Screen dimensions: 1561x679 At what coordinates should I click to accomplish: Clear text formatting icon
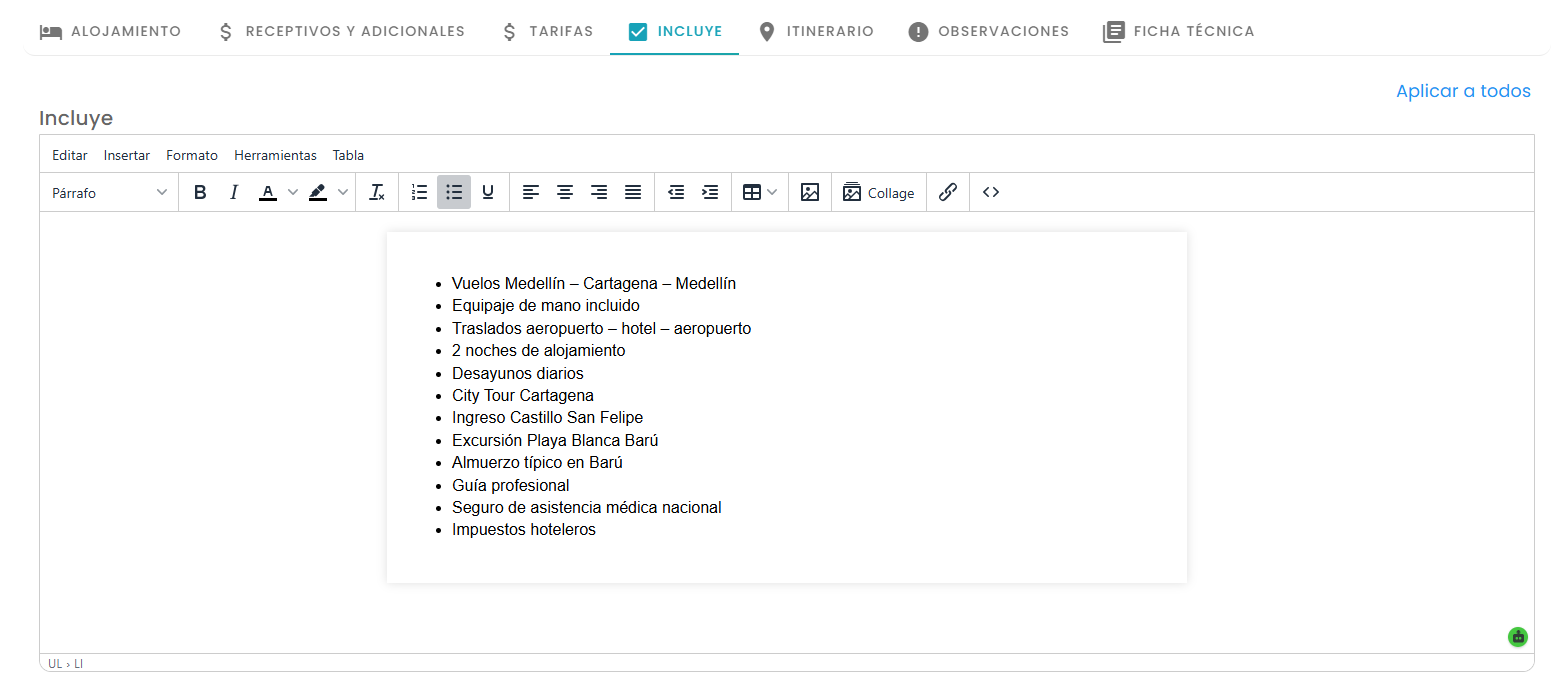tap(377, 192)
